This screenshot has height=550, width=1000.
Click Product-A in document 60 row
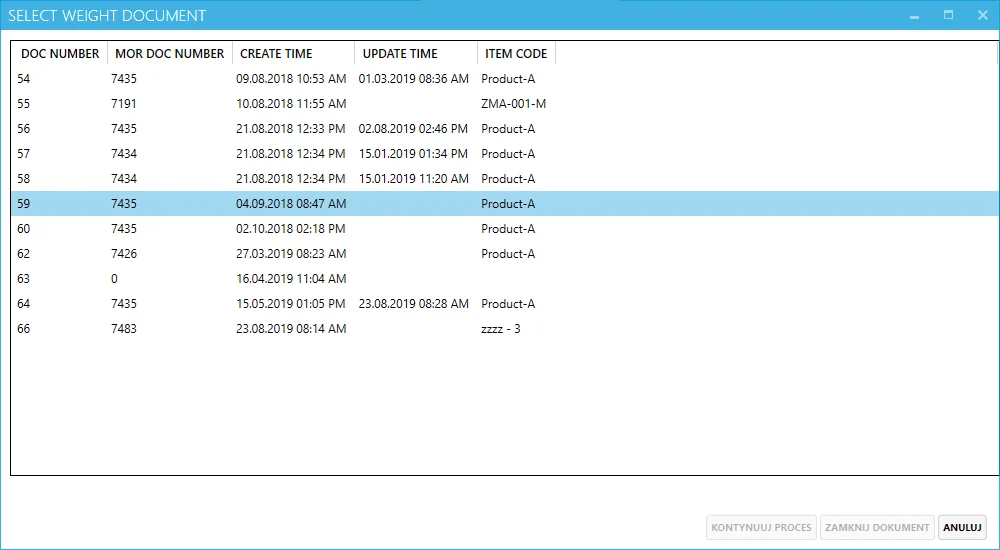(x=508, y=228)
